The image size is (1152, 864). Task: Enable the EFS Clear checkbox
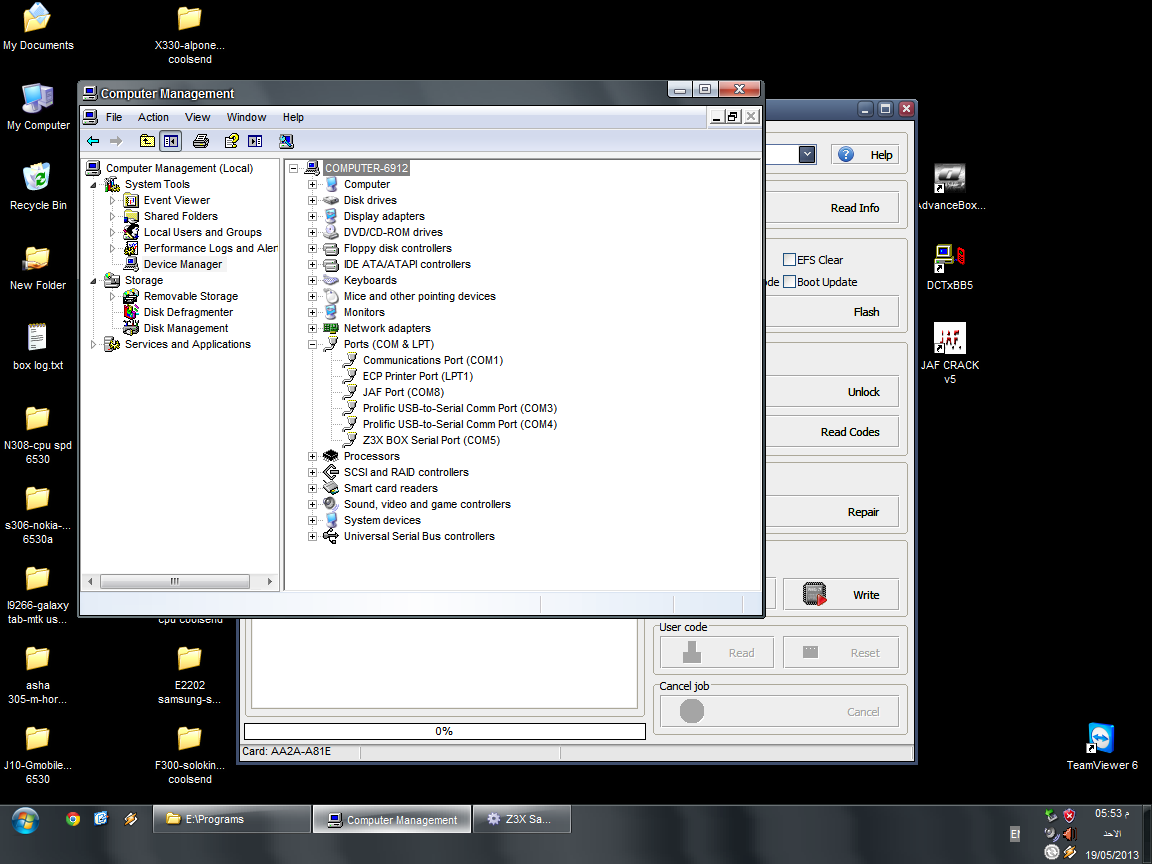[x=789, y=259]
